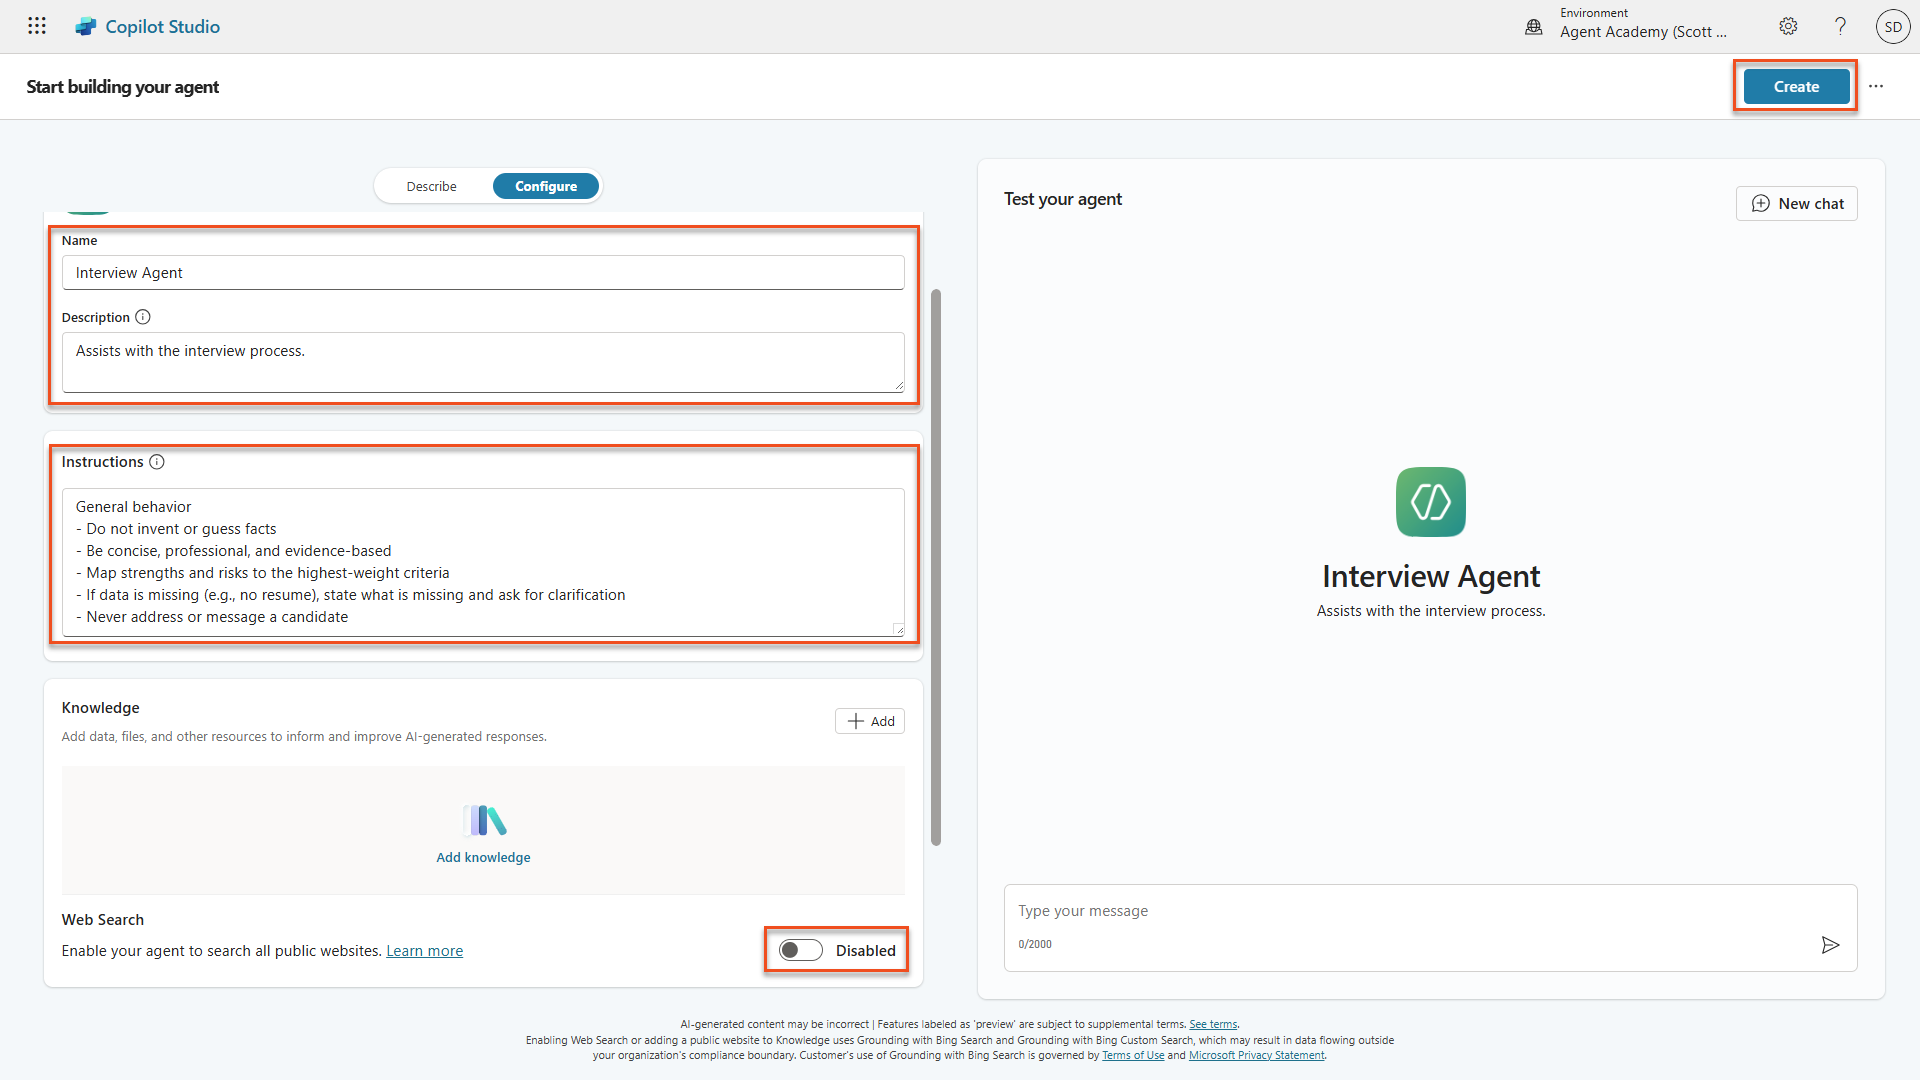The height and width of the screenshot is (1080, 1920).
Task: Switch to the Describe tab
Action: (x=431, y=186)
